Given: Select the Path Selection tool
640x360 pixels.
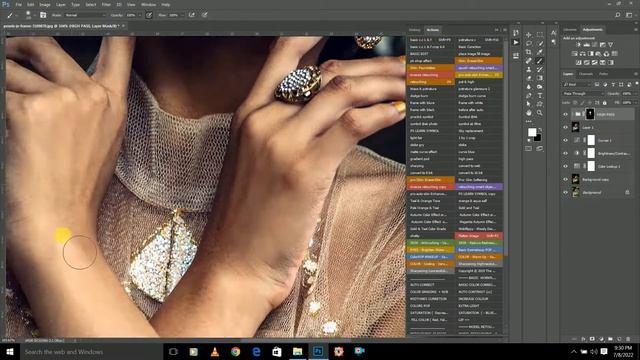Looking at the screenshot, I should (x=529, y=104).
